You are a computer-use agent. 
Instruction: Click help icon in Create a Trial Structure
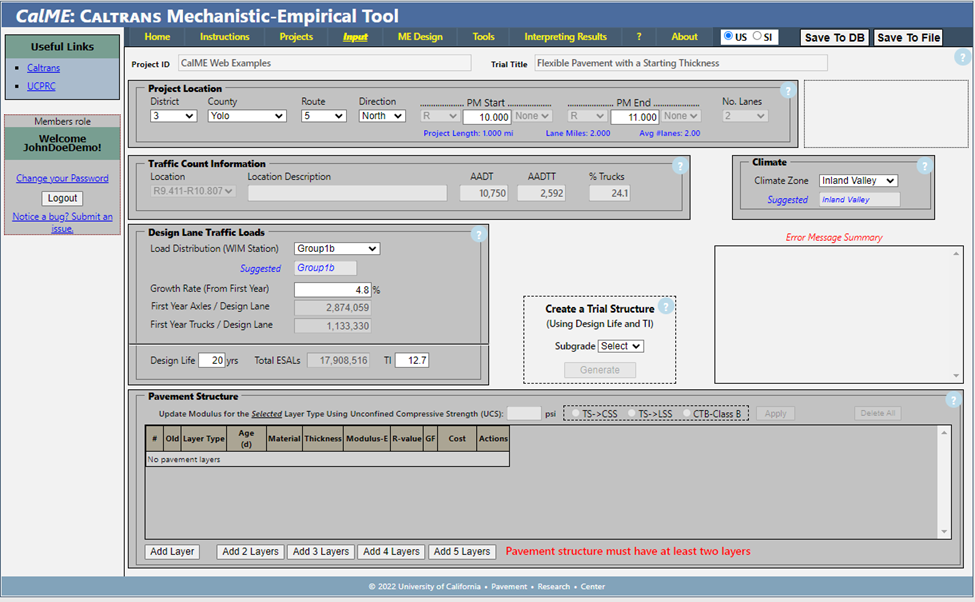click(665, 307)
